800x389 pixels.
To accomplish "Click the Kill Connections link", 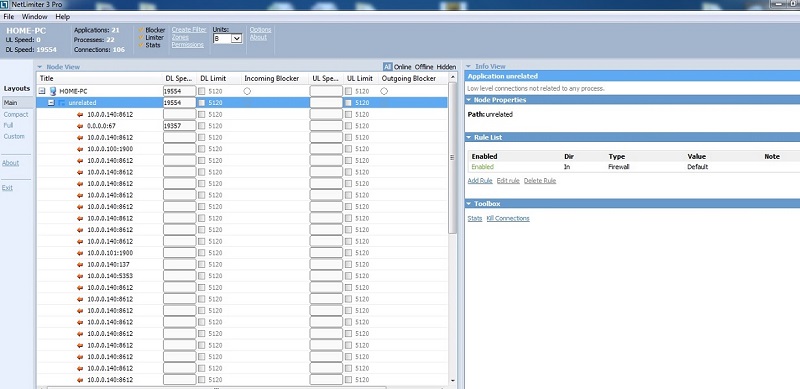I will [508, 218].
